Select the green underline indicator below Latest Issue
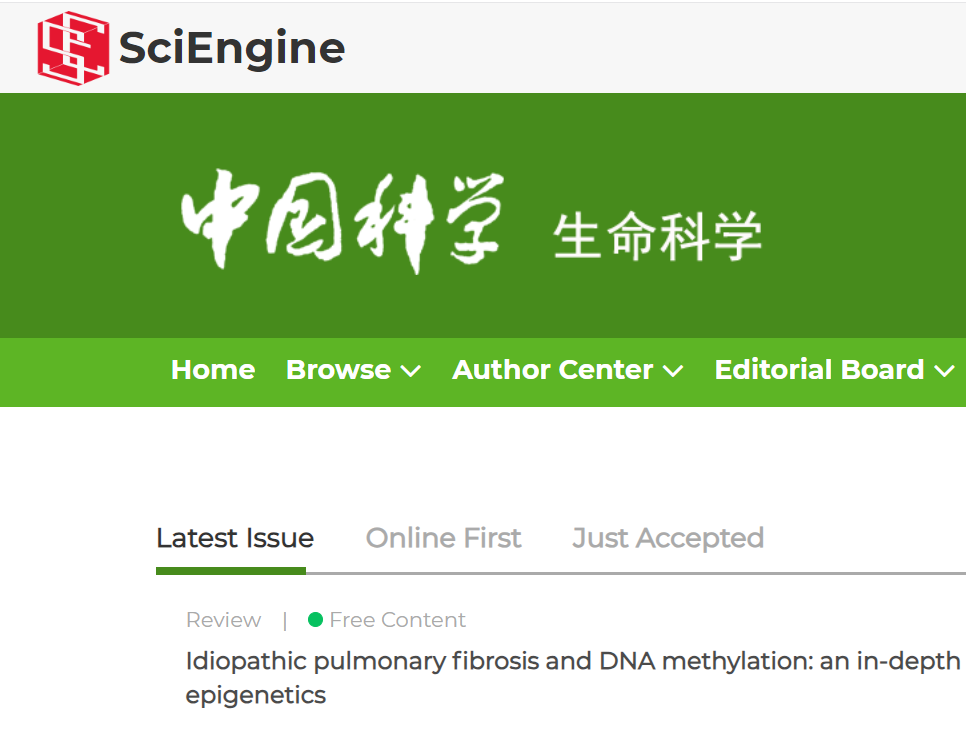The height and width of the screenshot is (735, 966). coord(230,572)
